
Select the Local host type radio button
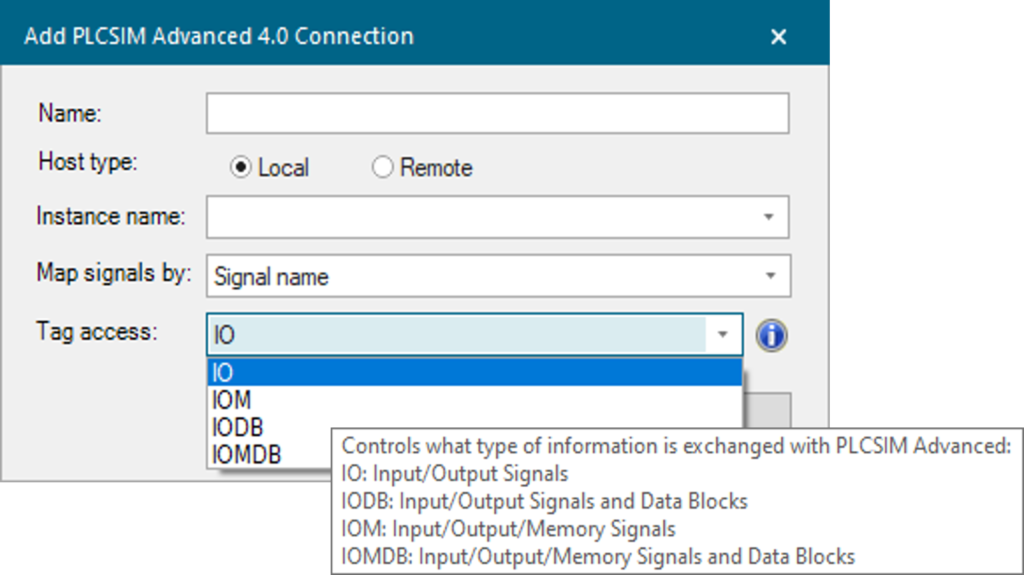point(240,168)
